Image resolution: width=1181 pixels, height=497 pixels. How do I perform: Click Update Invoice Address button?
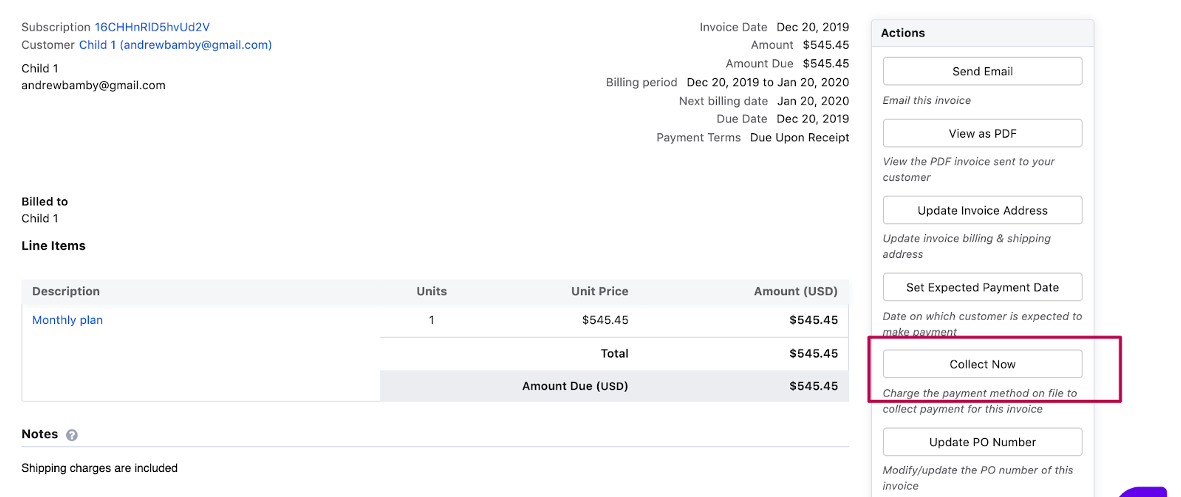tap(982, 210)
